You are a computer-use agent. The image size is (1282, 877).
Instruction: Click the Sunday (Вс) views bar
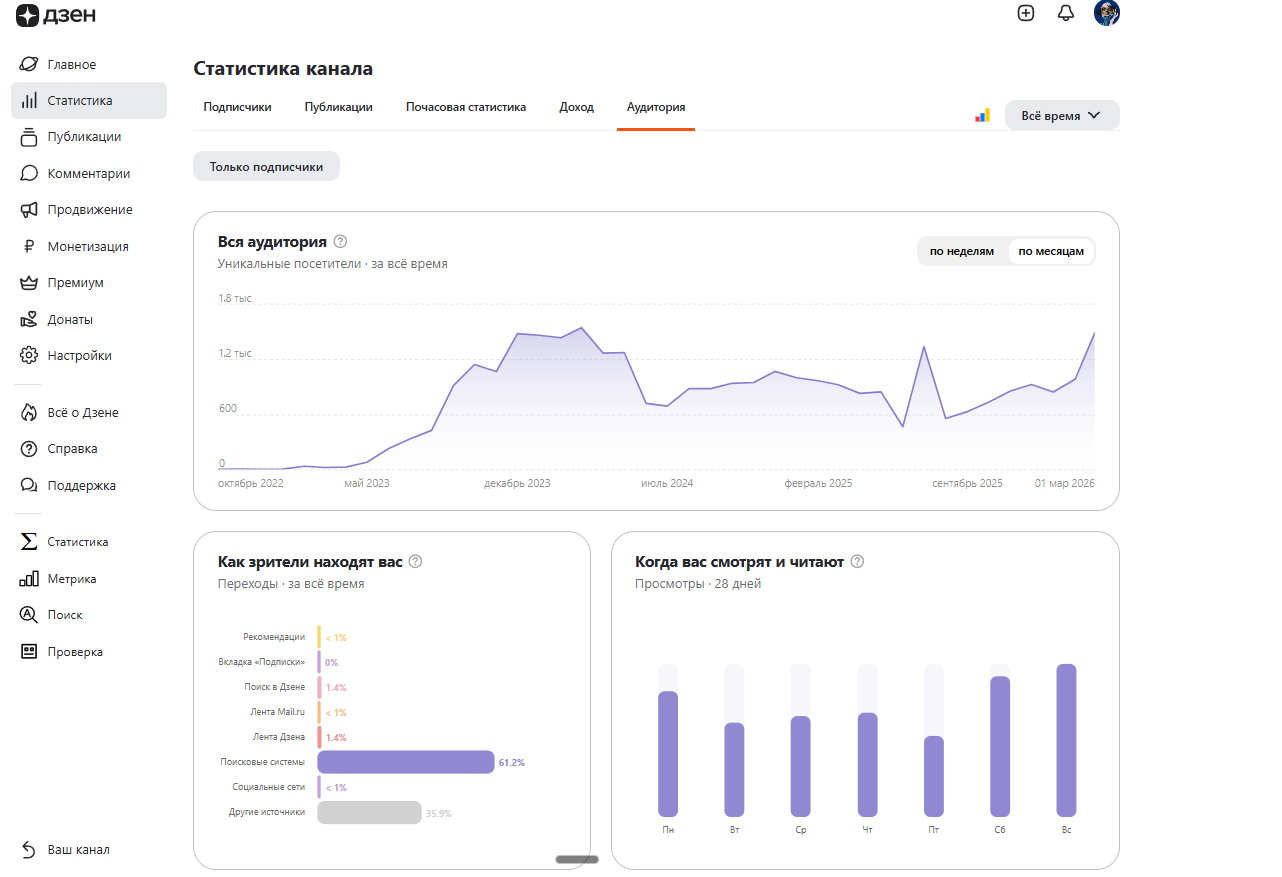pyautogui.click(x=1066, y=740)
